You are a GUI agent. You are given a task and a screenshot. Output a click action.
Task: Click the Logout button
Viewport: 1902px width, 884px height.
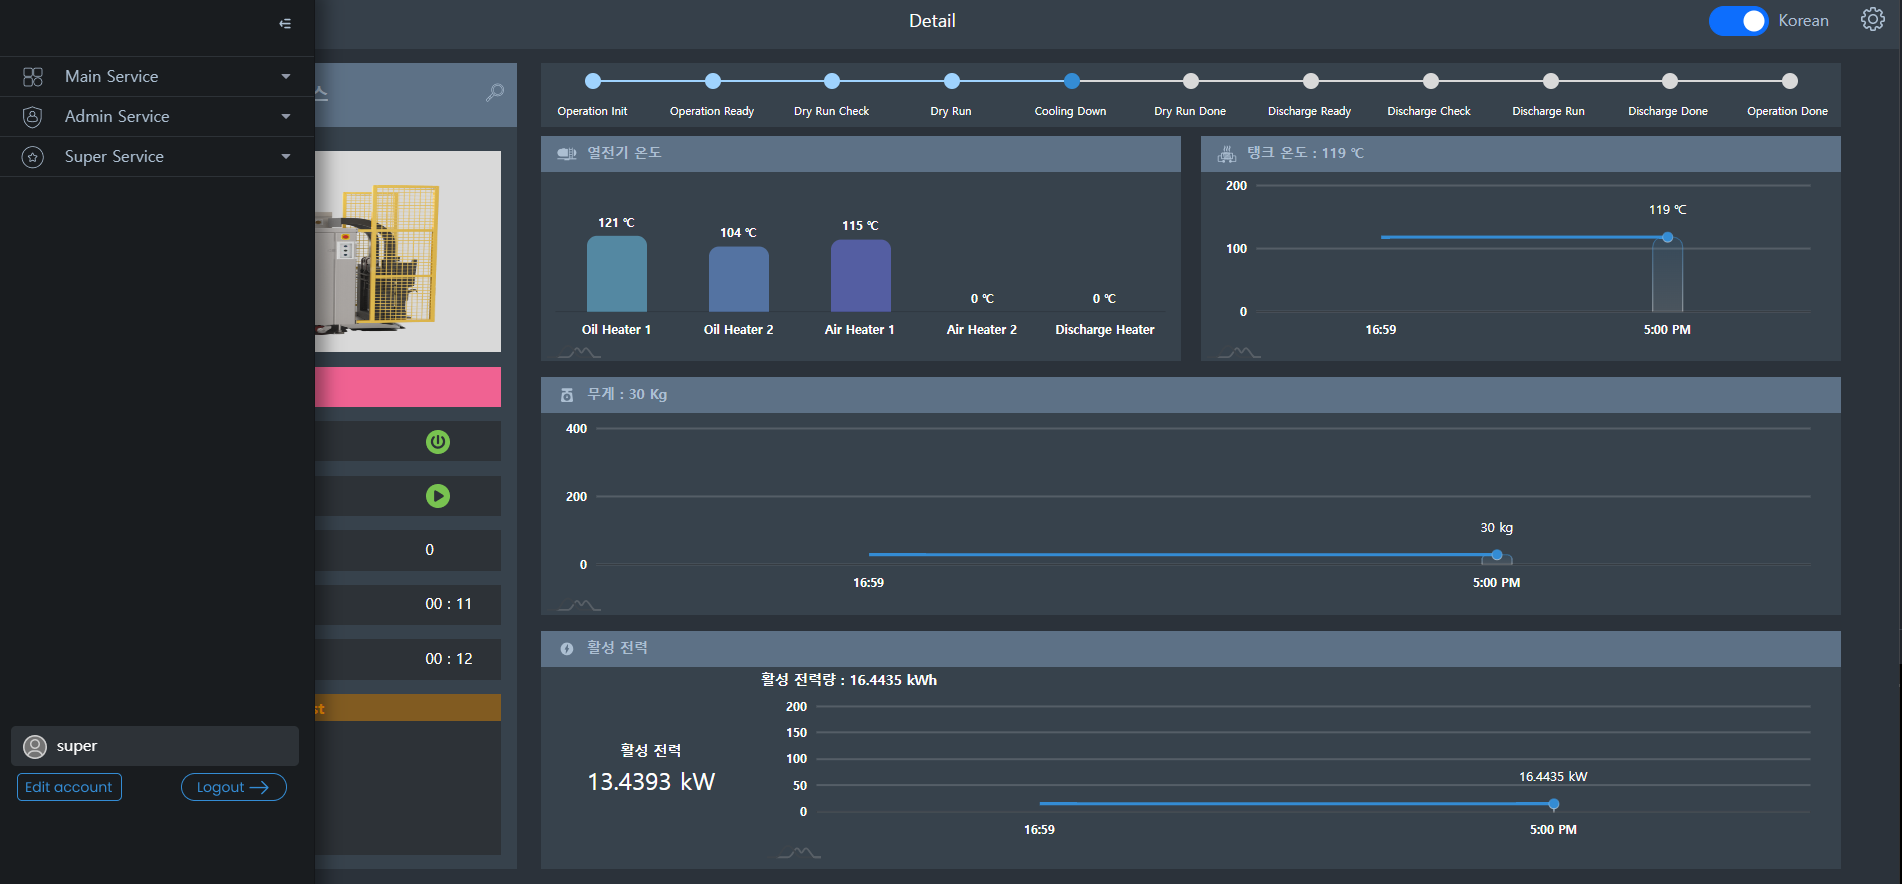pyautogui.click(x=233, y=787)
